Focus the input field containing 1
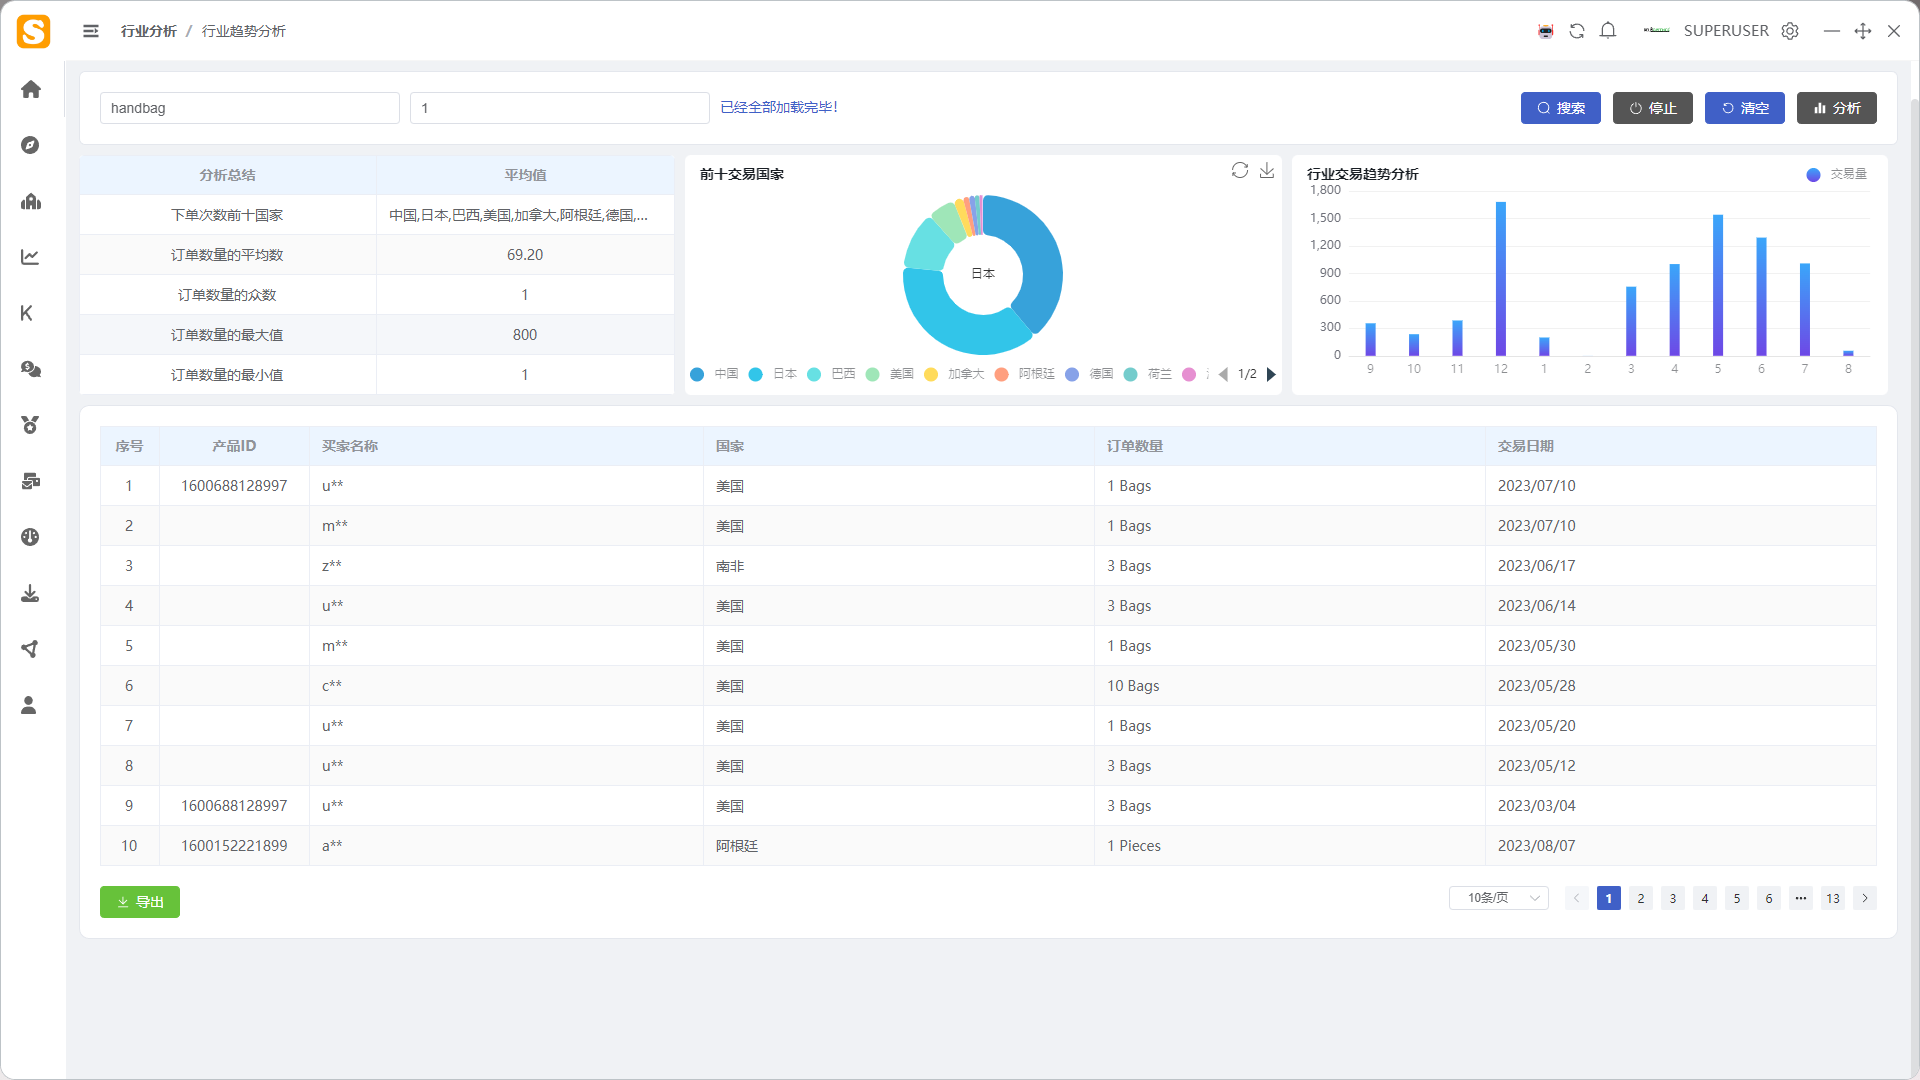Screen dimensions: 1920x1080 560,108
